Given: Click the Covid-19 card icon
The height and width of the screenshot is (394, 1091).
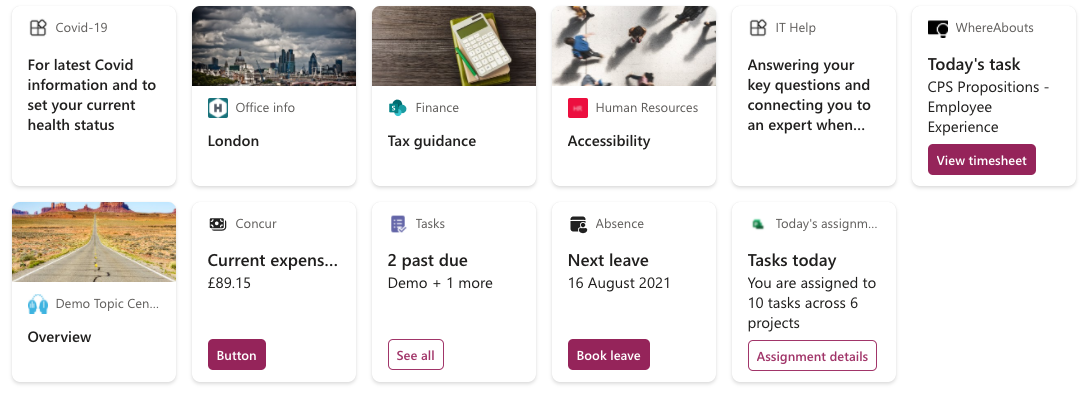Looking at the screenshot, I should pos(38,28).
